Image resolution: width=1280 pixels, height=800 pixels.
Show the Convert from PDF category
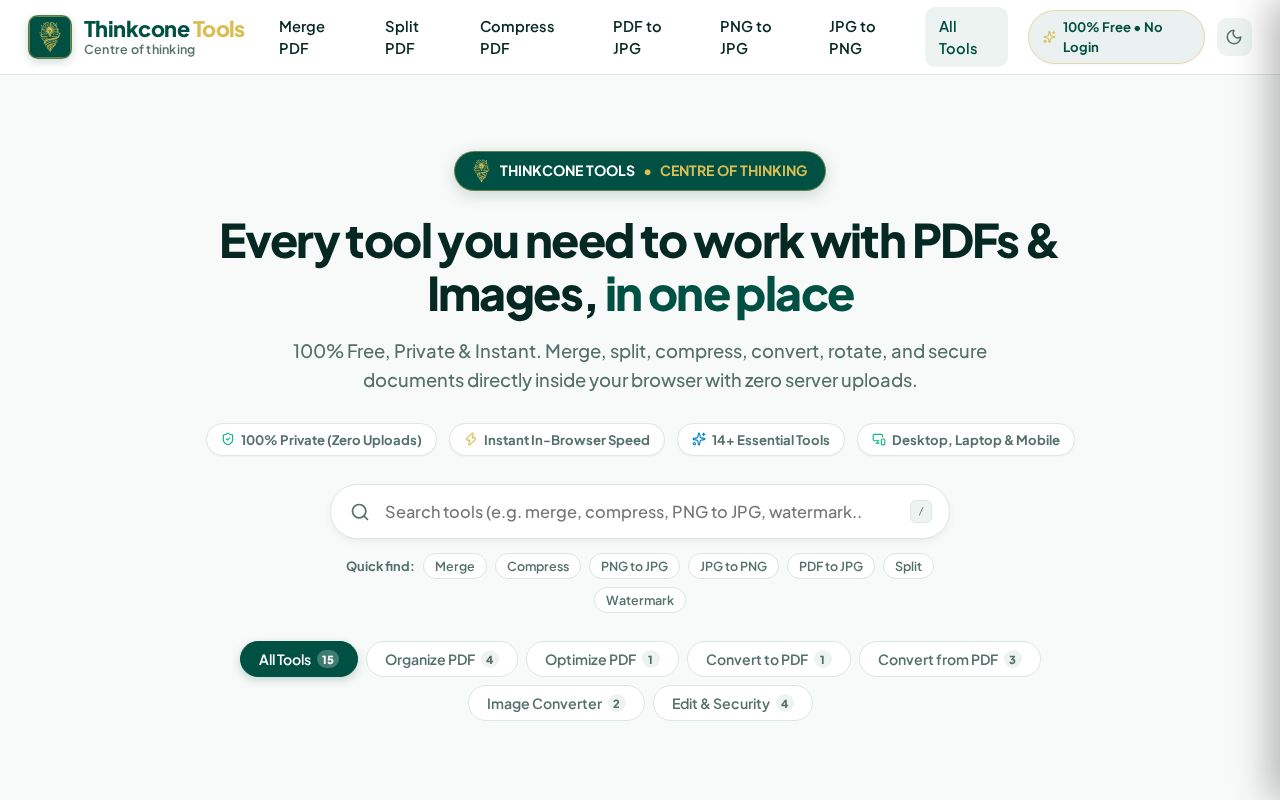coord(950,659)
